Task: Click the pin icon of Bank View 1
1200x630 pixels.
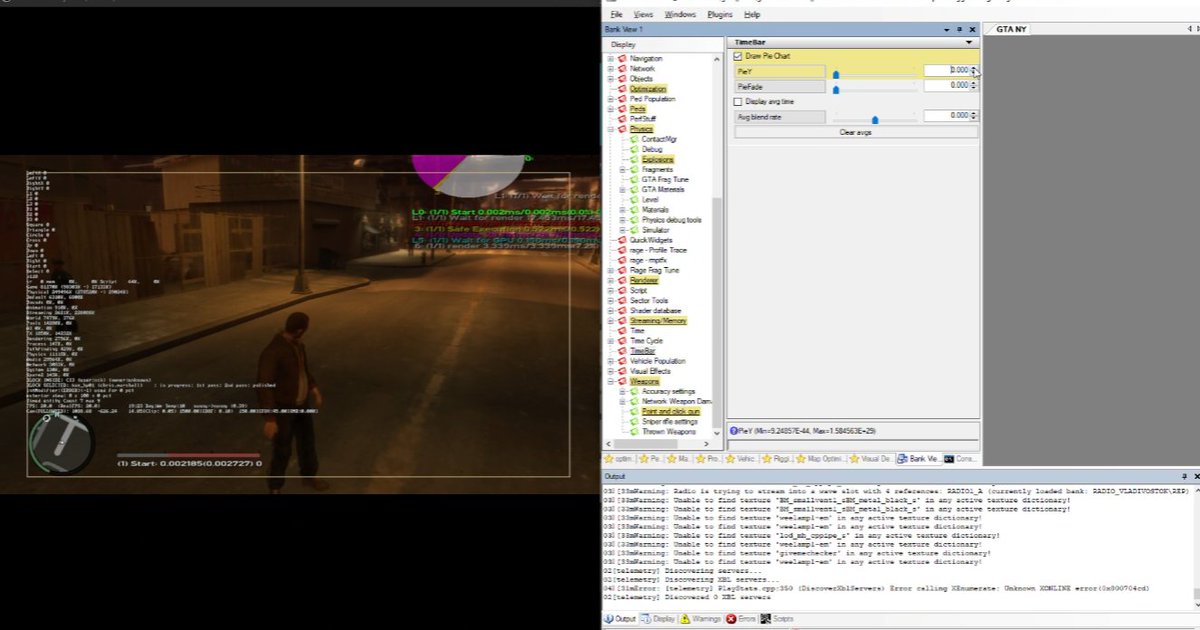Action: 961,30
